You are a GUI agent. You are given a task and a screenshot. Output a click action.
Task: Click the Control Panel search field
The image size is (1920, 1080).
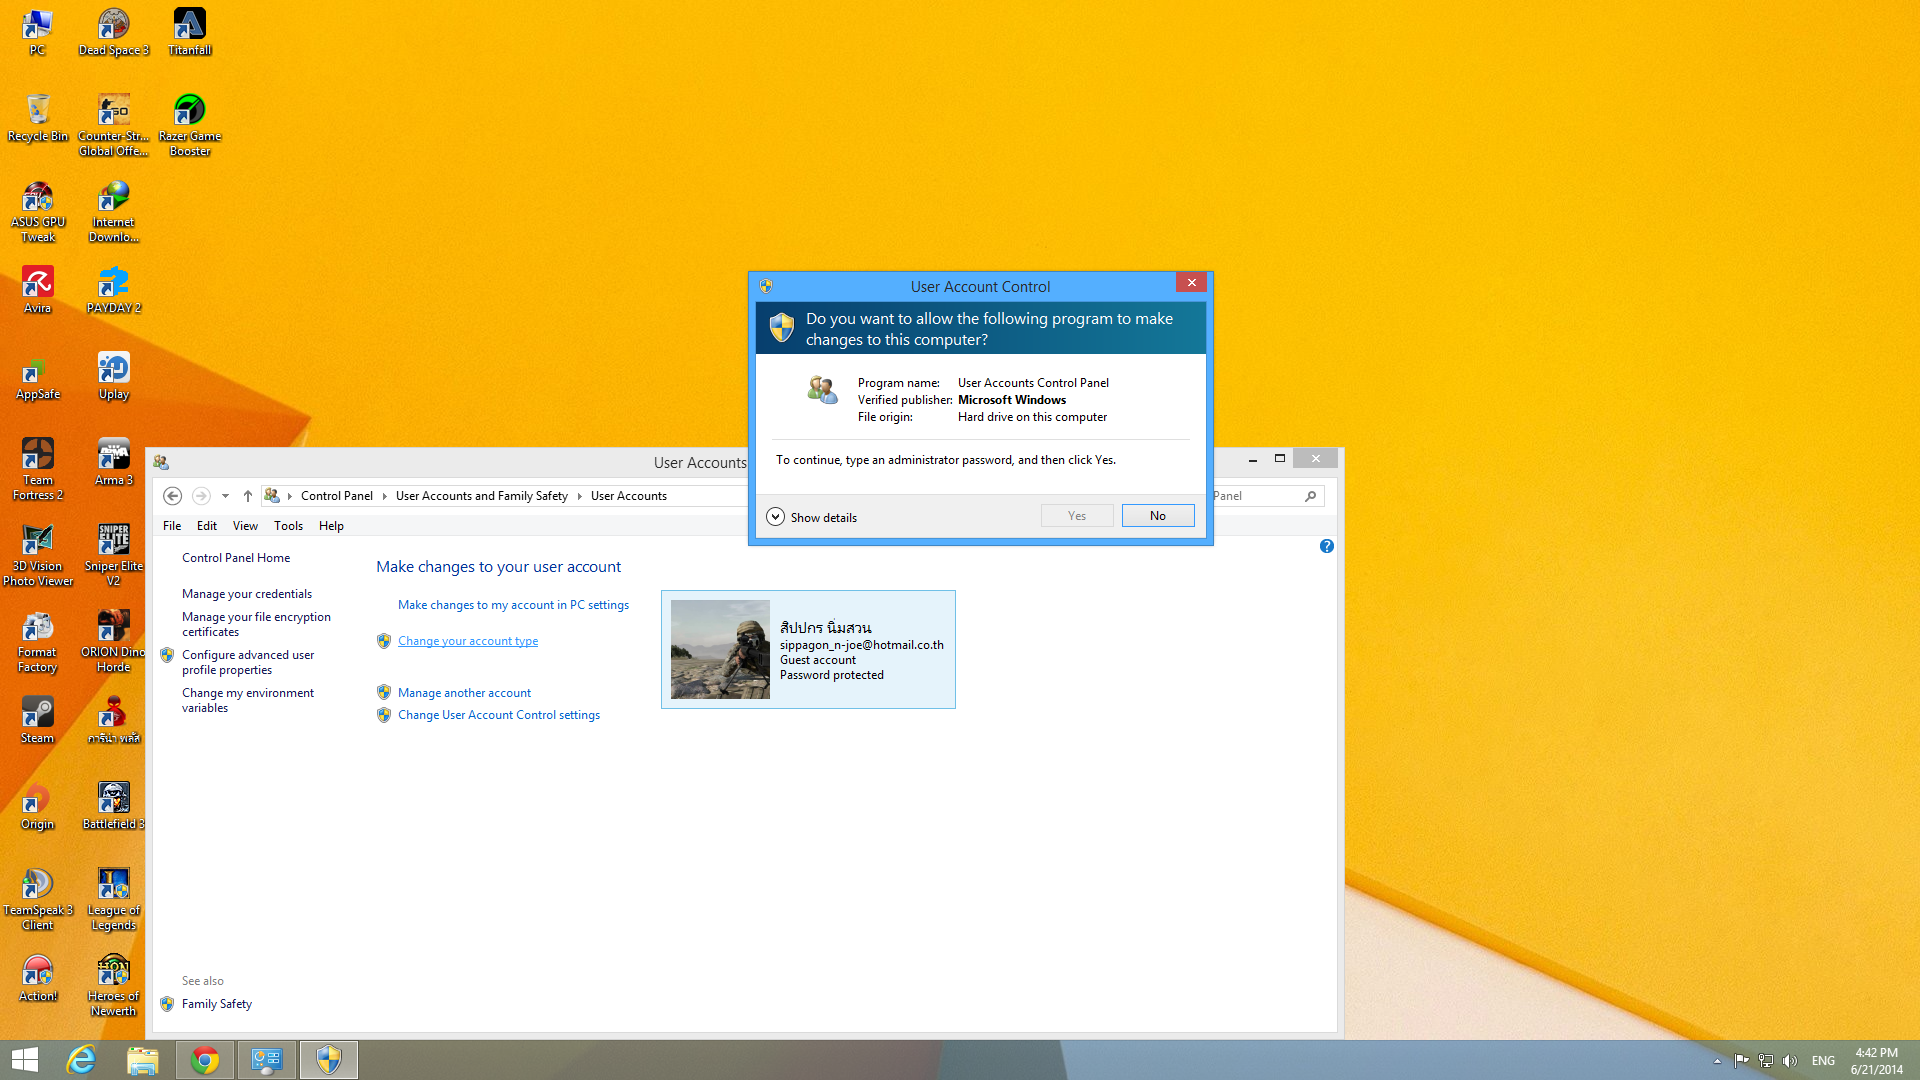click(x=1258, y=496)
